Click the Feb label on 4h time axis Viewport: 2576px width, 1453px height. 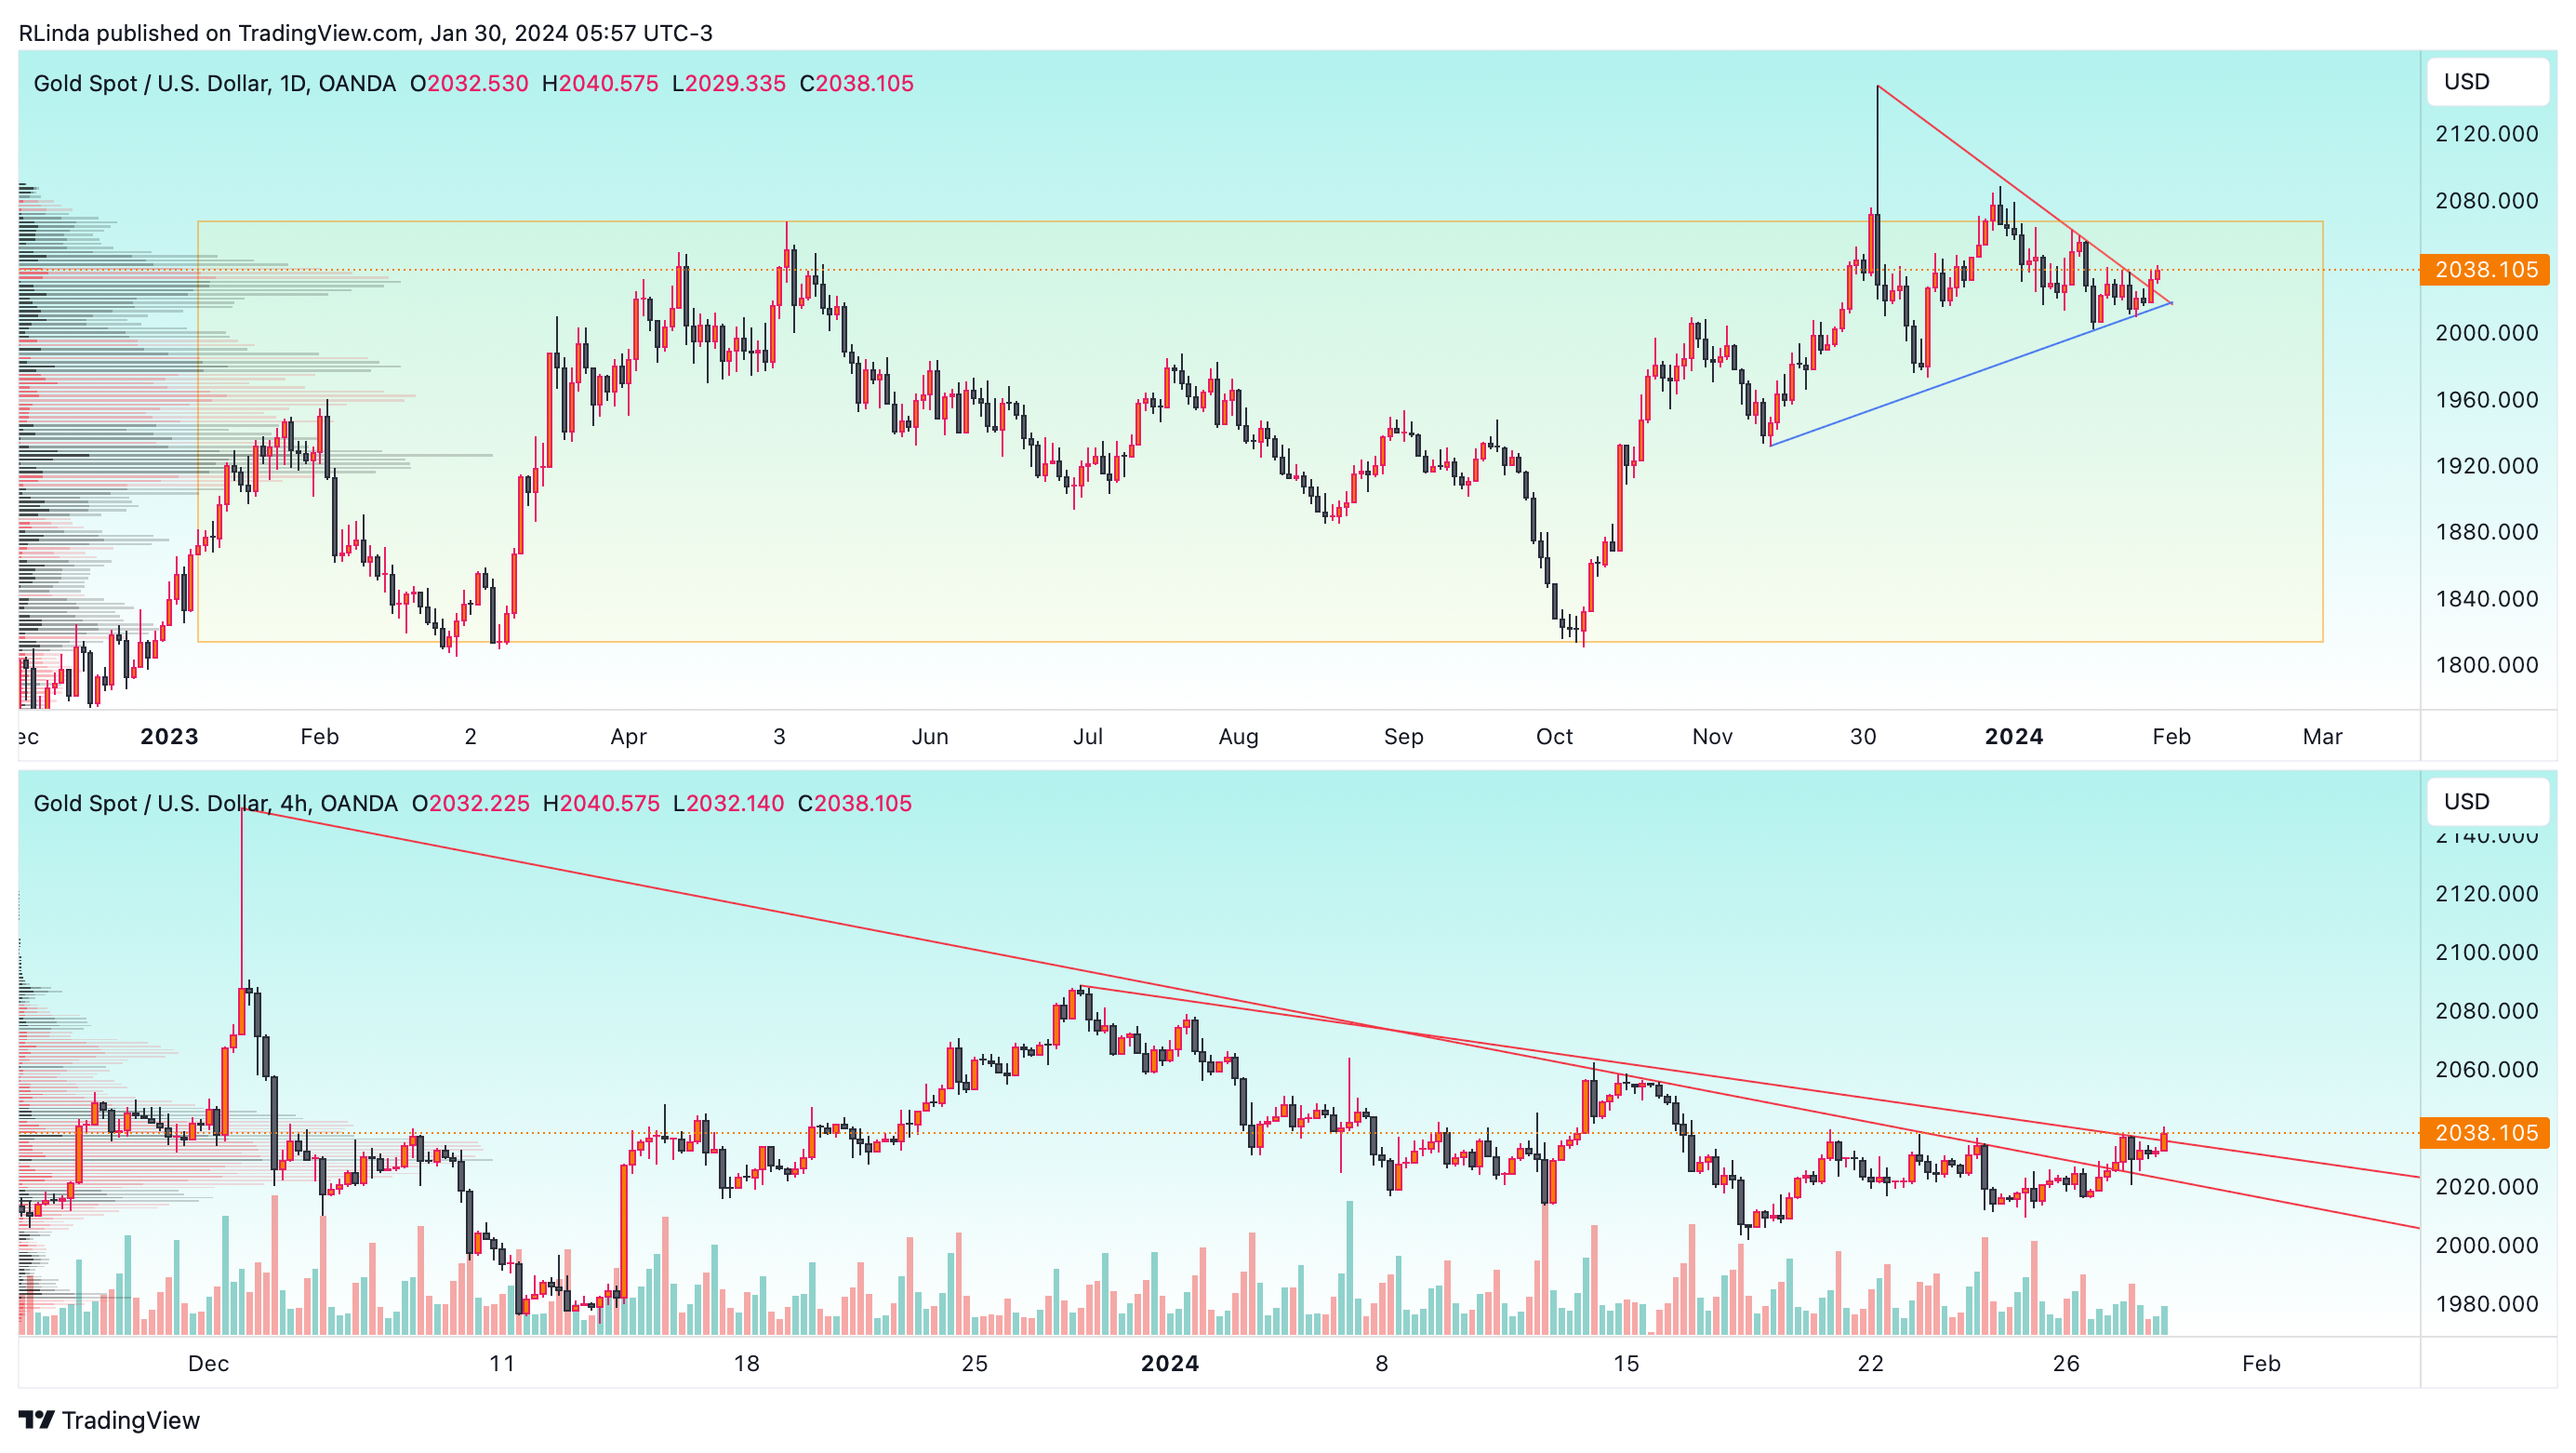point(2261,1364)
